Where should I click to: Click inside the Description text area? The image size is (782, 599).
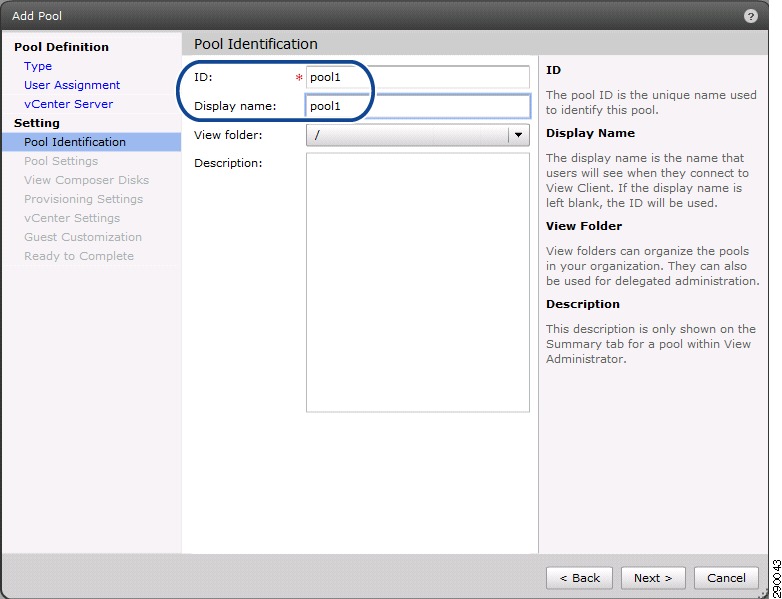click(417, 282)
